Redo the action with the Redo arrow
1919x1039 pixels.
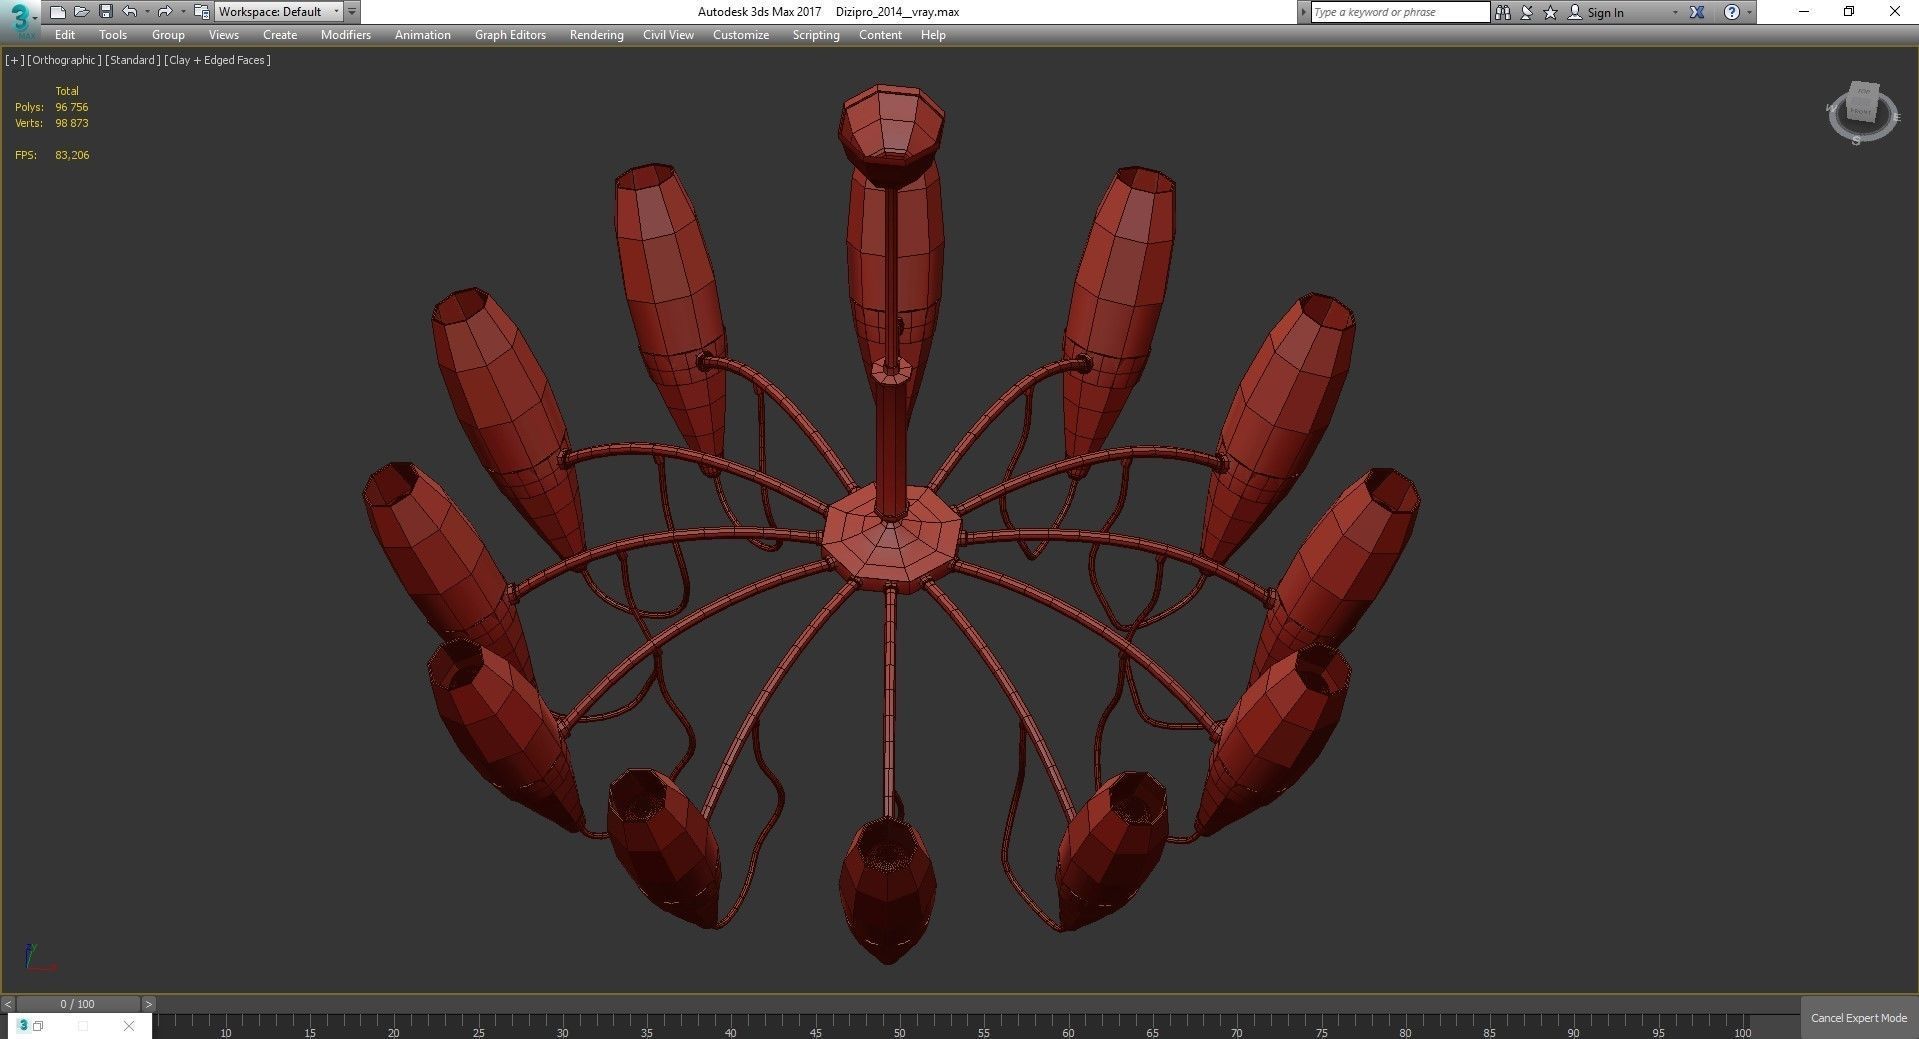pos(165,12)
